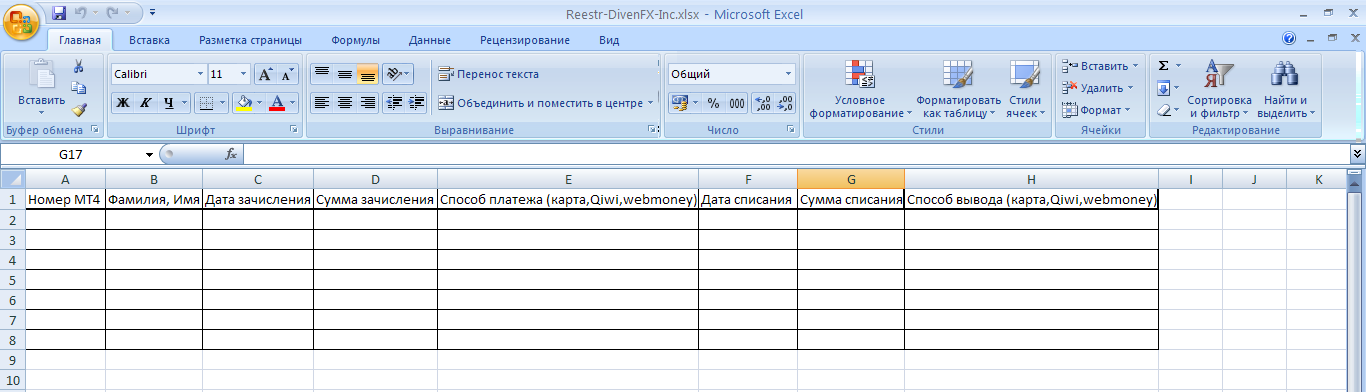
Task: Align cell content to the middle vertically
Action: click(x=344, y=74)
